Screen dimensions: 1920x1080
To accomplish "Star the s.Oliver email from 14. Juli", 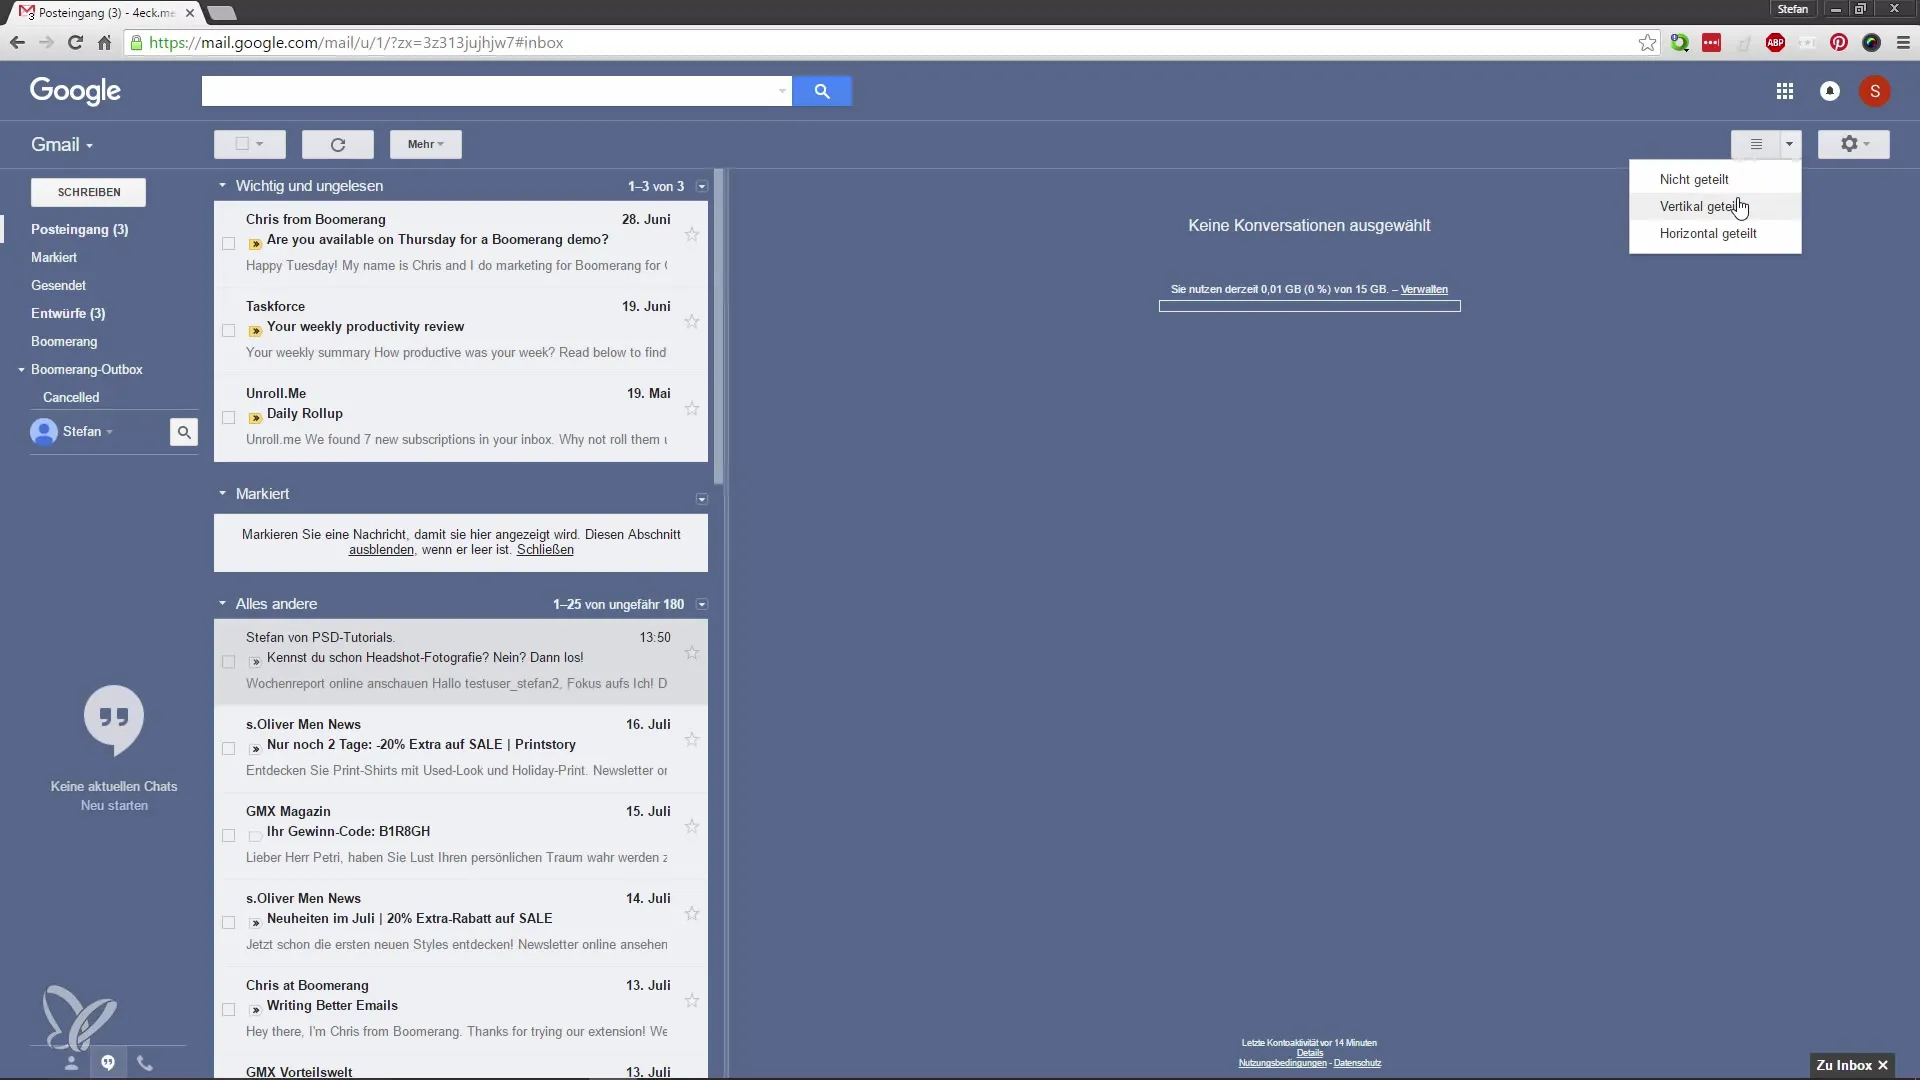I will [x=692, y=914].
